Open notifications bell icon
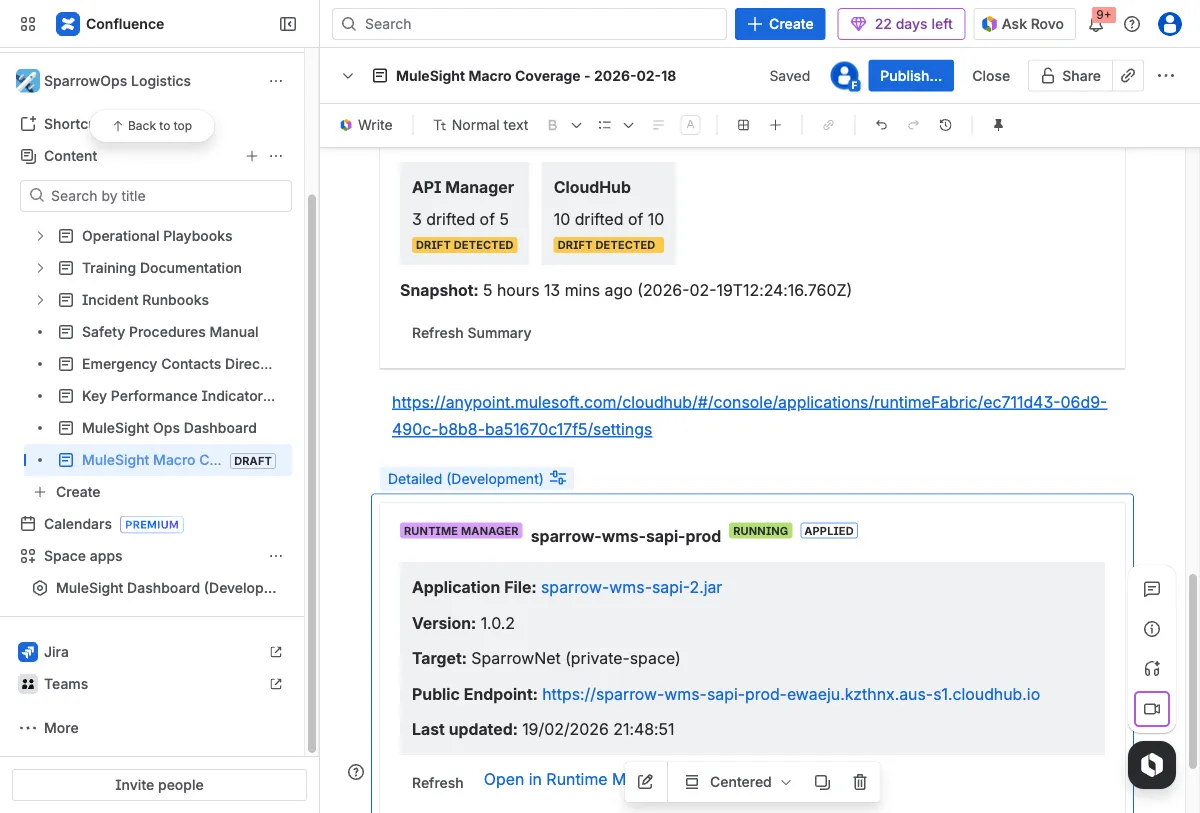Image resolution: width=1200 pixels, height=813 pixels. [x=1096, y=24]
